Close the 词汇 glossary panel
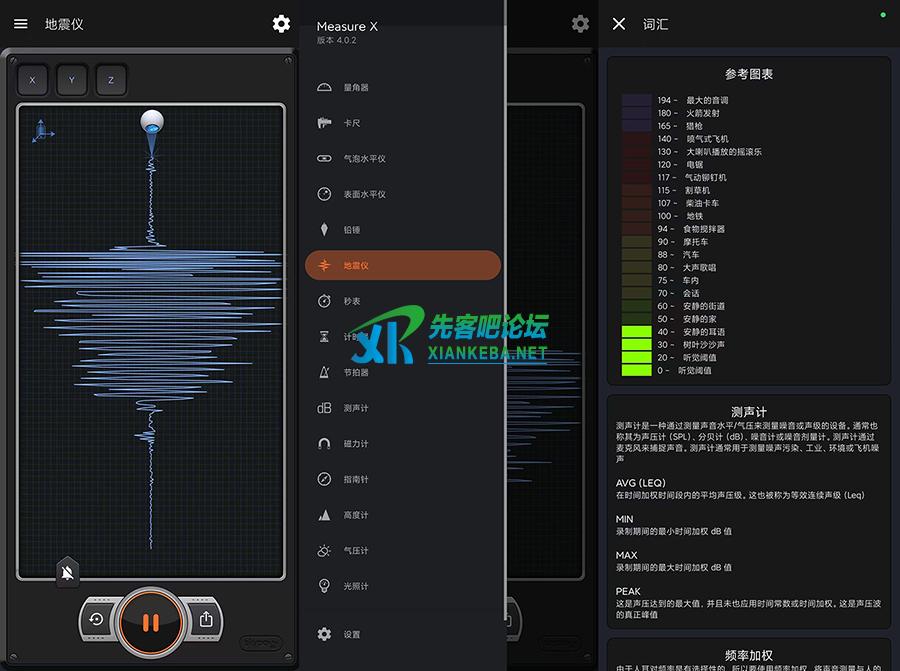The width and height of the screenshot is (900, 671). [619, 24]
